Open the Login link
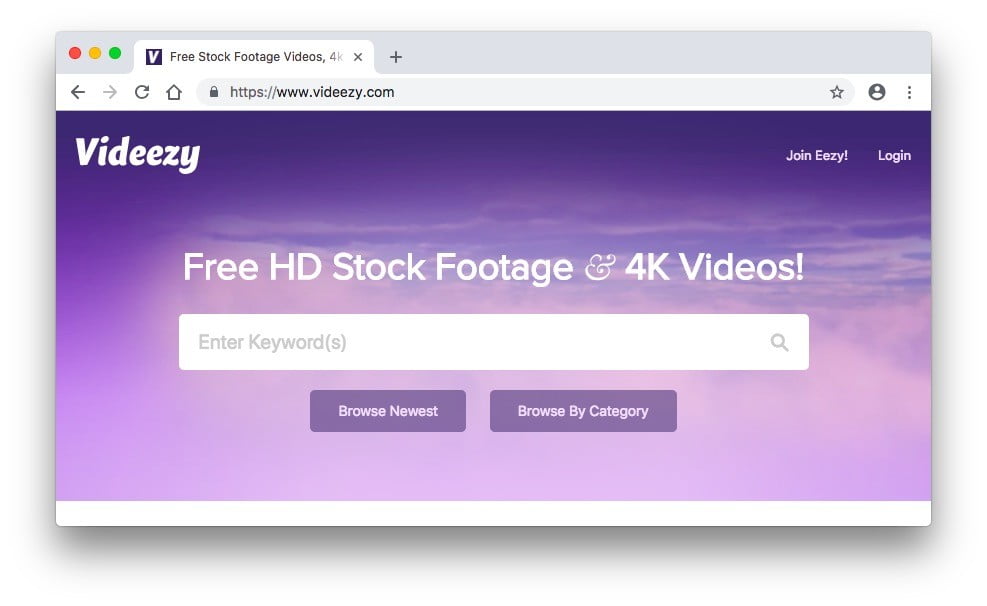 coord(894,155)
